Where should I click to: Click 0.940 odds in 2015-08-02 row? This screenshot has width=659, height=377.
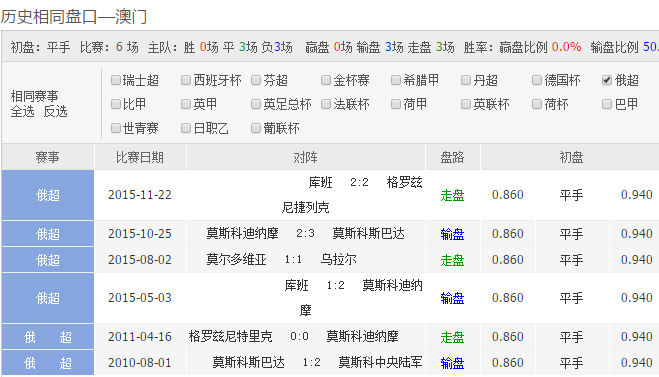pos(637,260)
